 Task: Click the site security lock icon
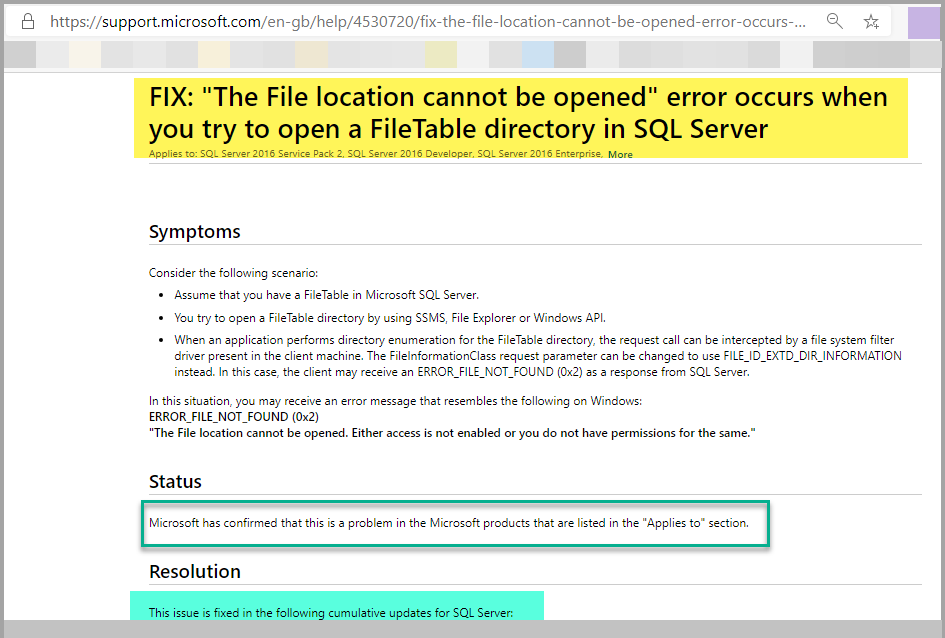tap(28, 22)
